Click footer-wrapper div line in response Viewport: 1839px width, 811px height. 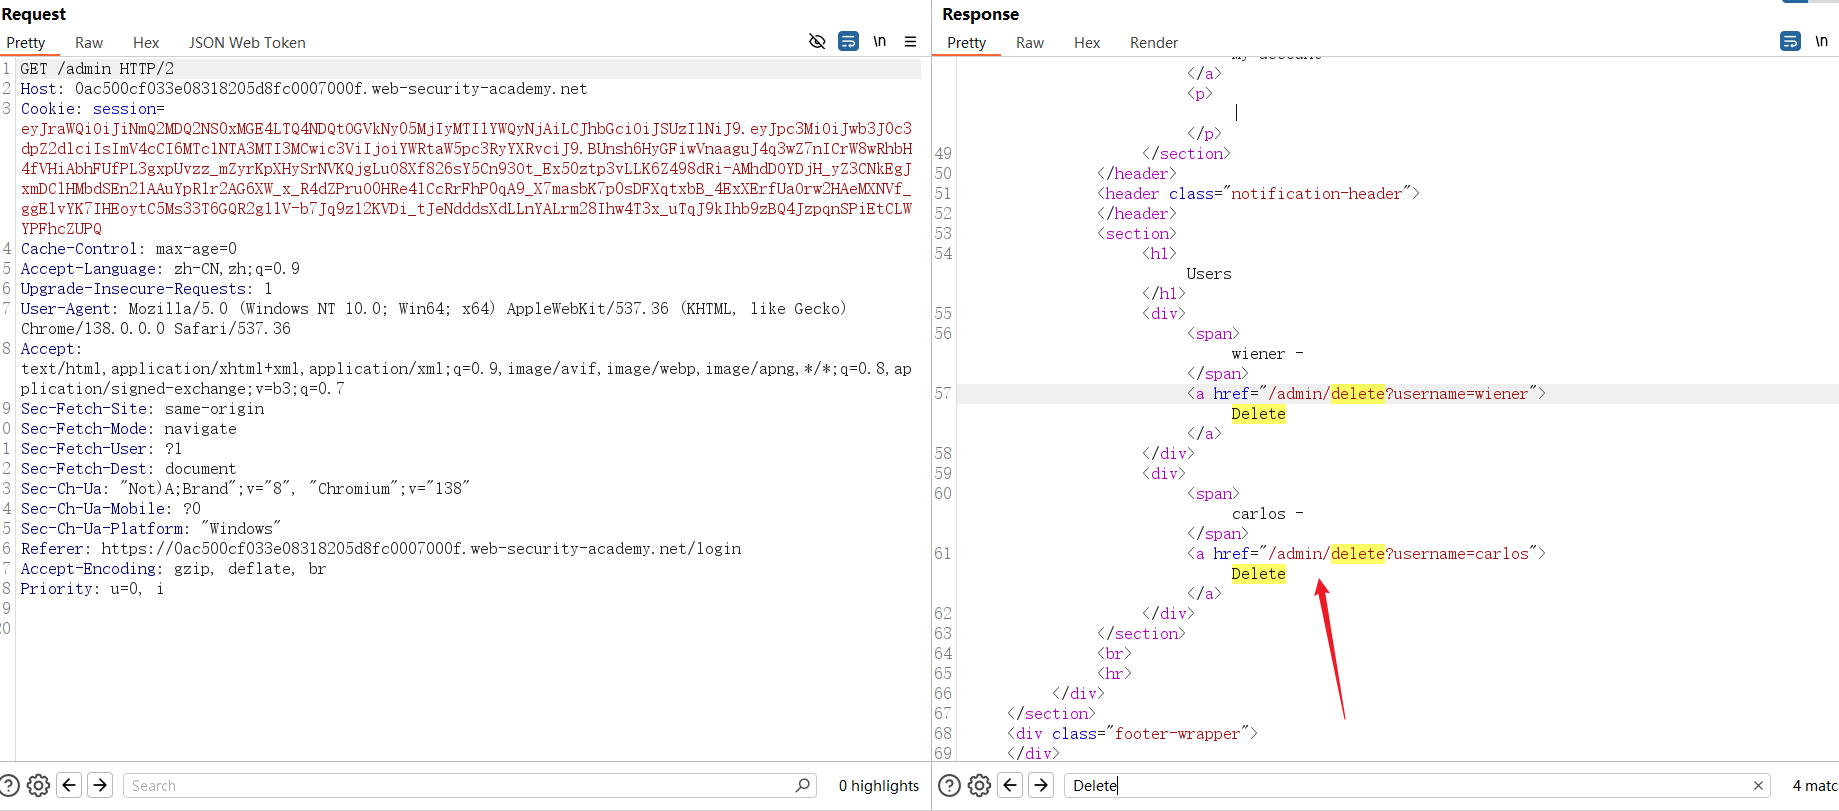(1132, 734)
